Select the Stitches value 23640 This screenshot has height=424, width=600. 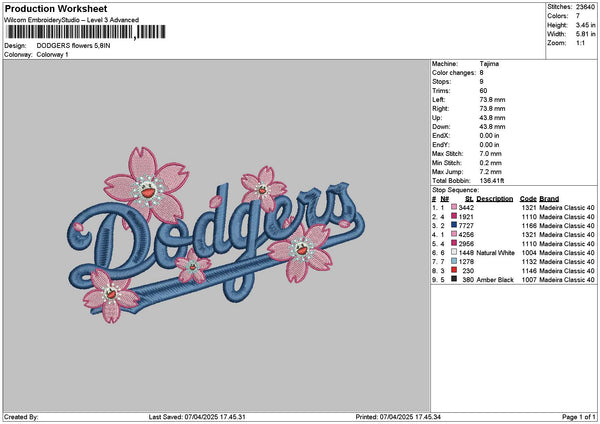click(585, 7)
